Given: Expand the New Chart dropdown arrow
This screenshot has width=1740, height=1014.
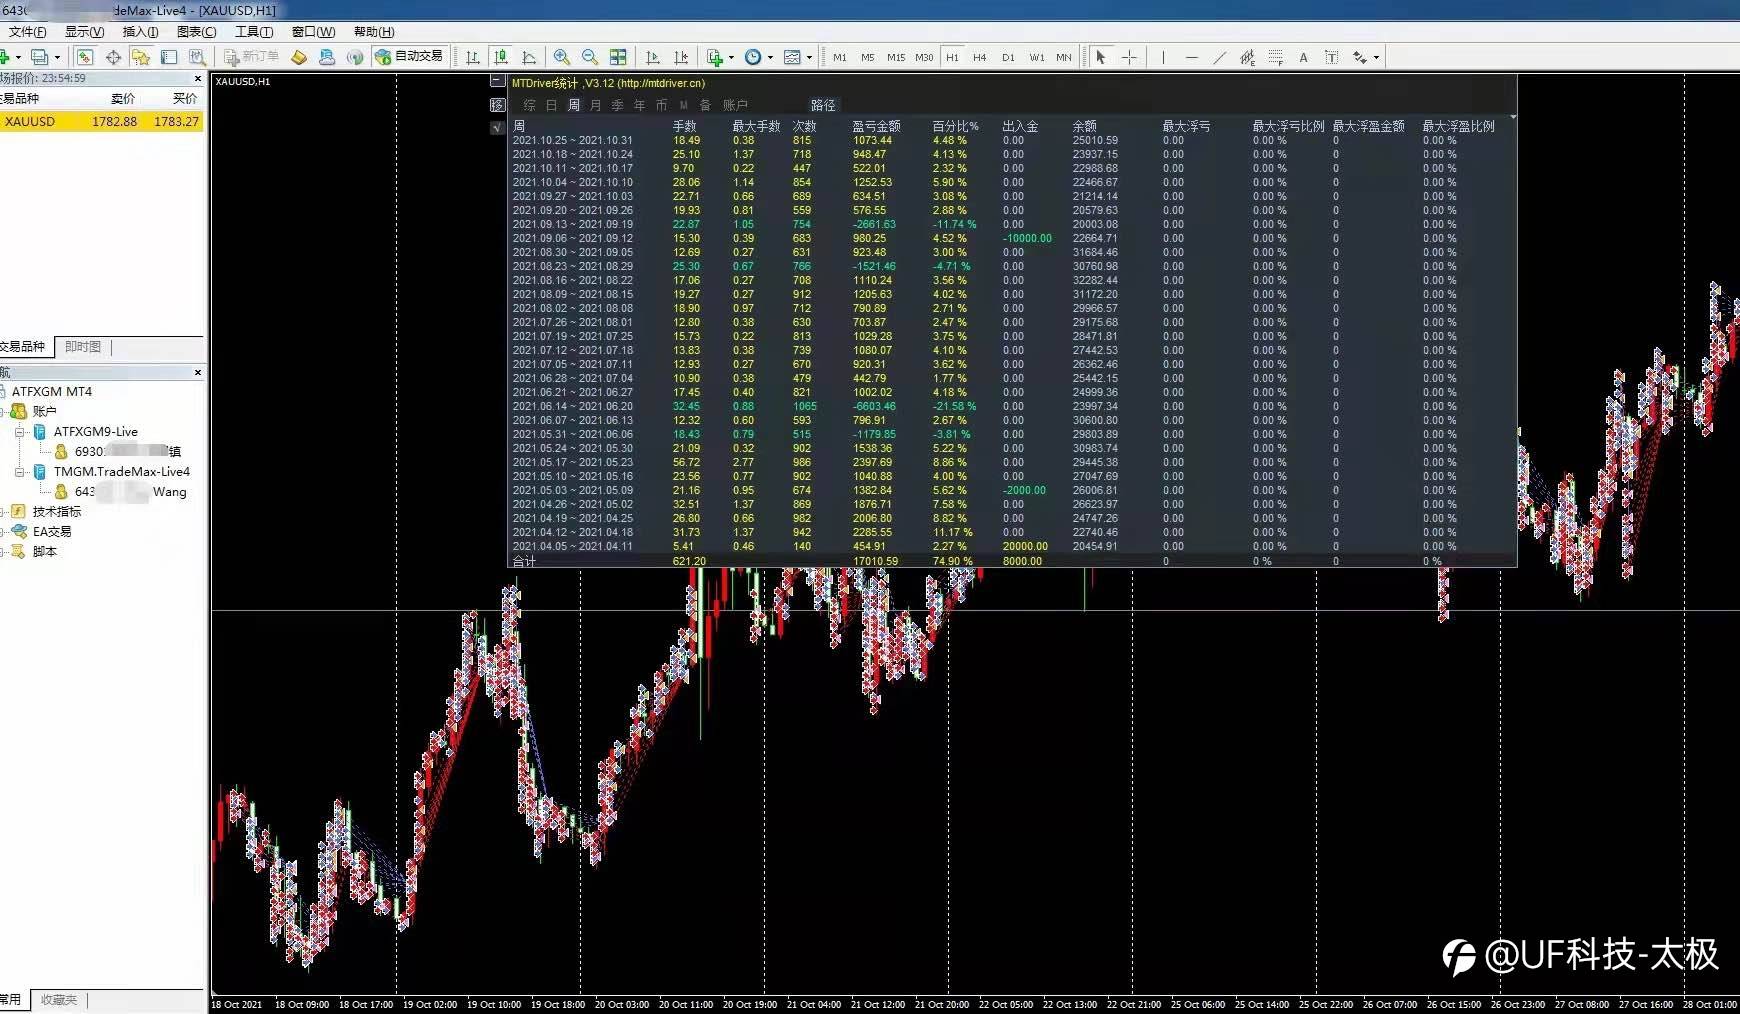Looking at the screenshot, I should click(x=18, y=57).
